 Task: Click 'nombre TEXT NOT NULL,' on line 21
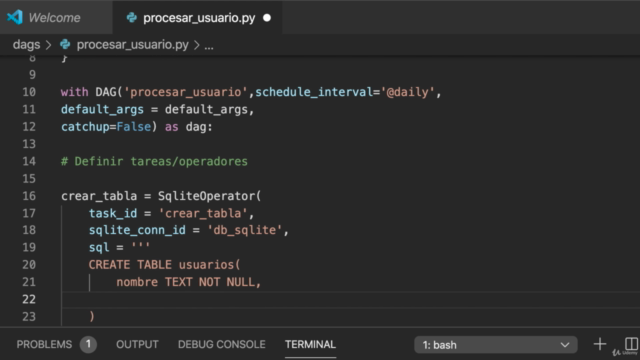click(189, 282)
